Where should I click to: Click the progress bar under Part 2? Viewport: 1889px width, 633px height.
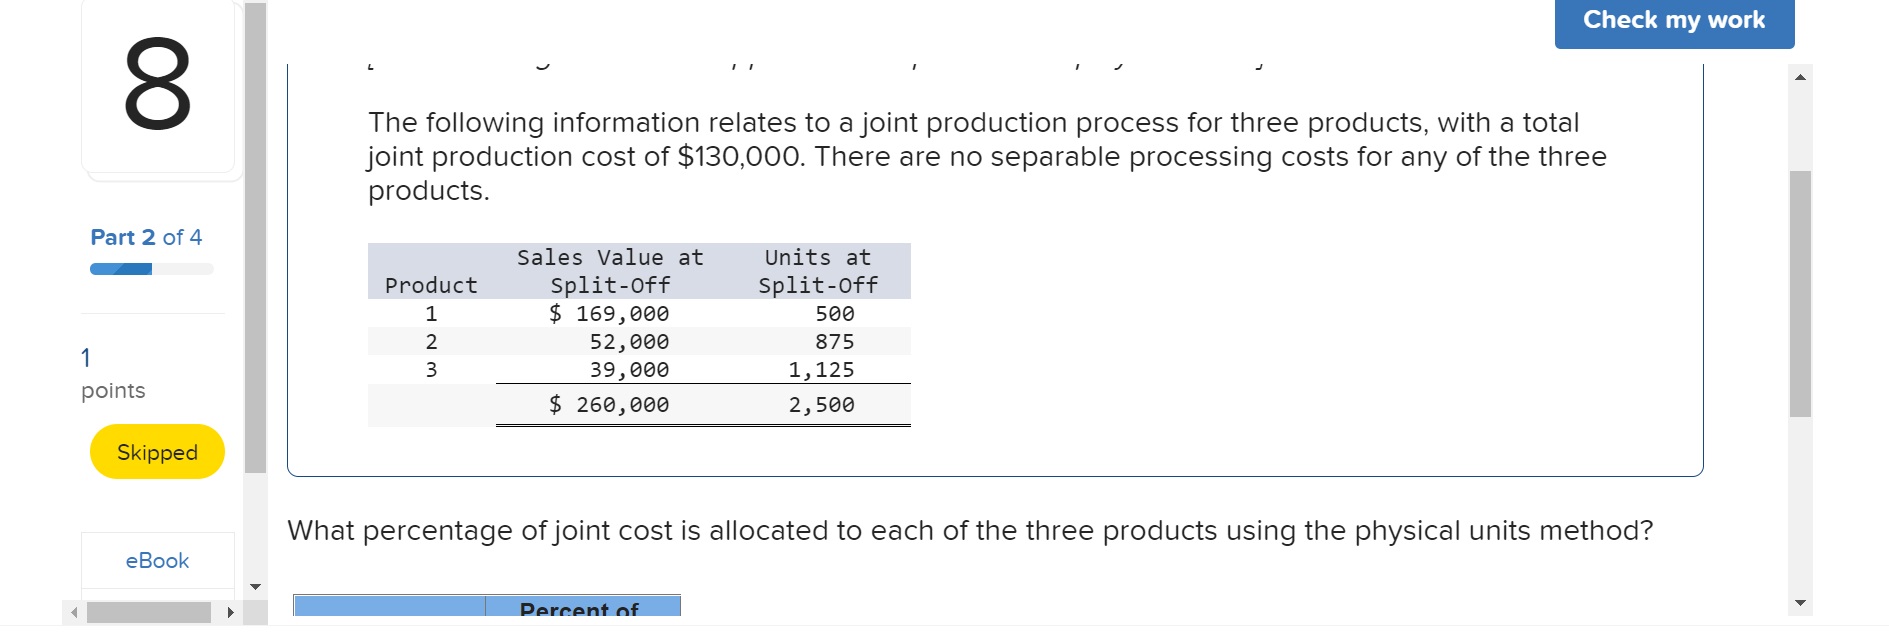click(150, 268)
